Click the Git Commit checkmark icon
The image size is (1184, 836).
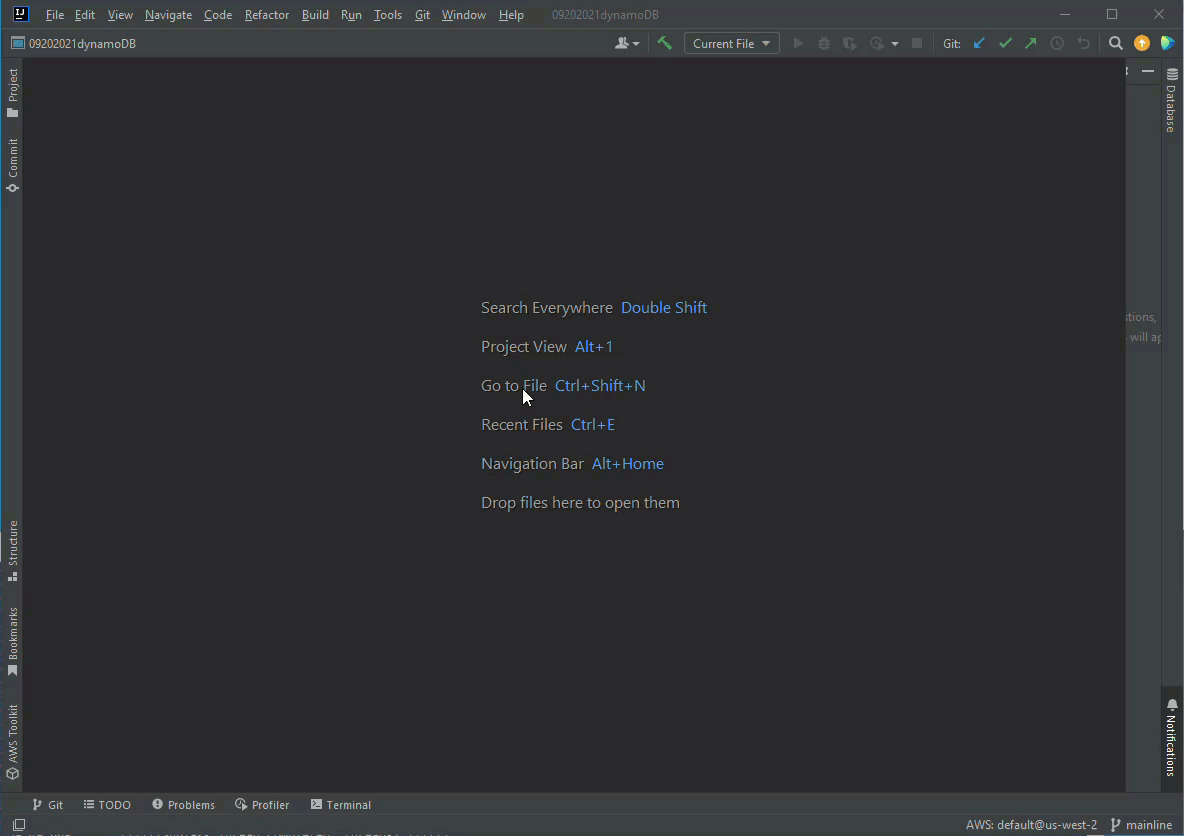(1005, 43)
